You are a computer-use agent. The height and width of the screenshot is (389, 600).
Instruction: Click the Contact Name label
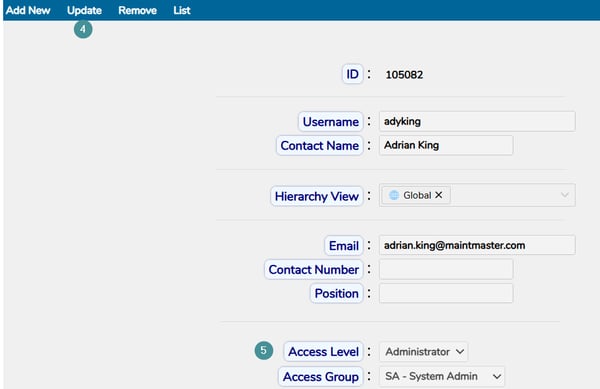320,145
